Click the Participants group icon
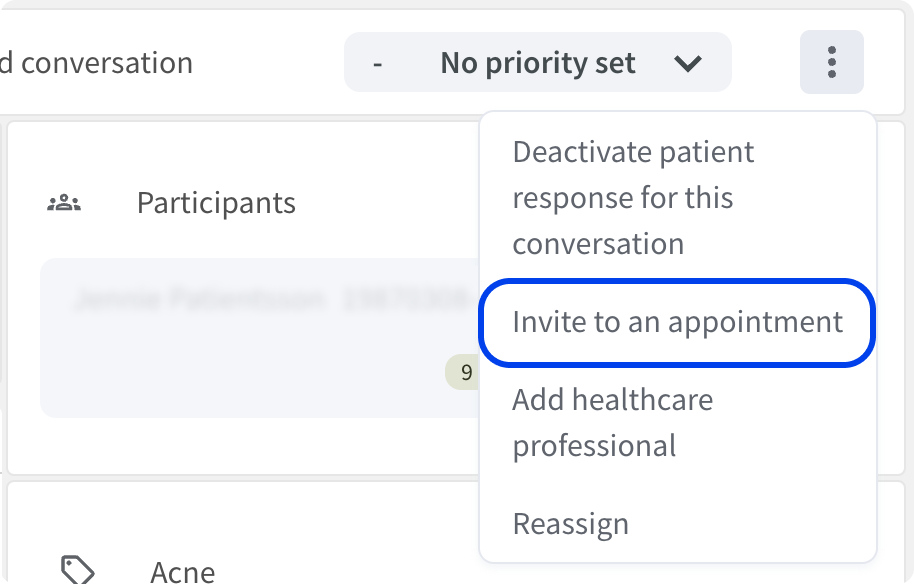The height and width of the screenshot is (584, 914). pyautogui.click(x=64, y=203)
